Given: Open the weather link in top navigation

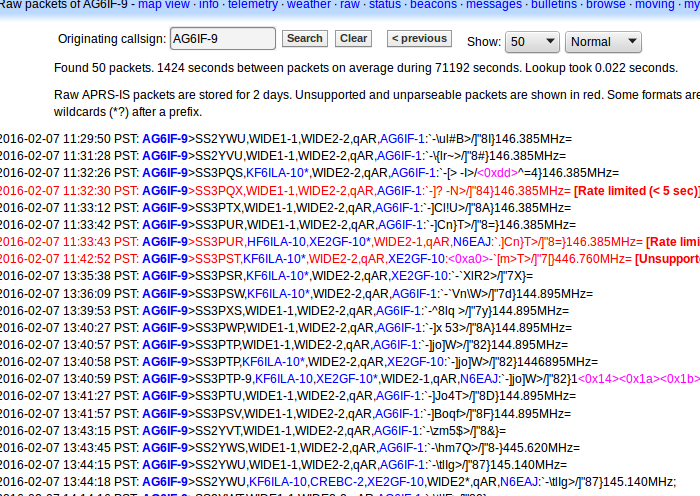Looking at the screenshot, I should (x=308, y=5).
